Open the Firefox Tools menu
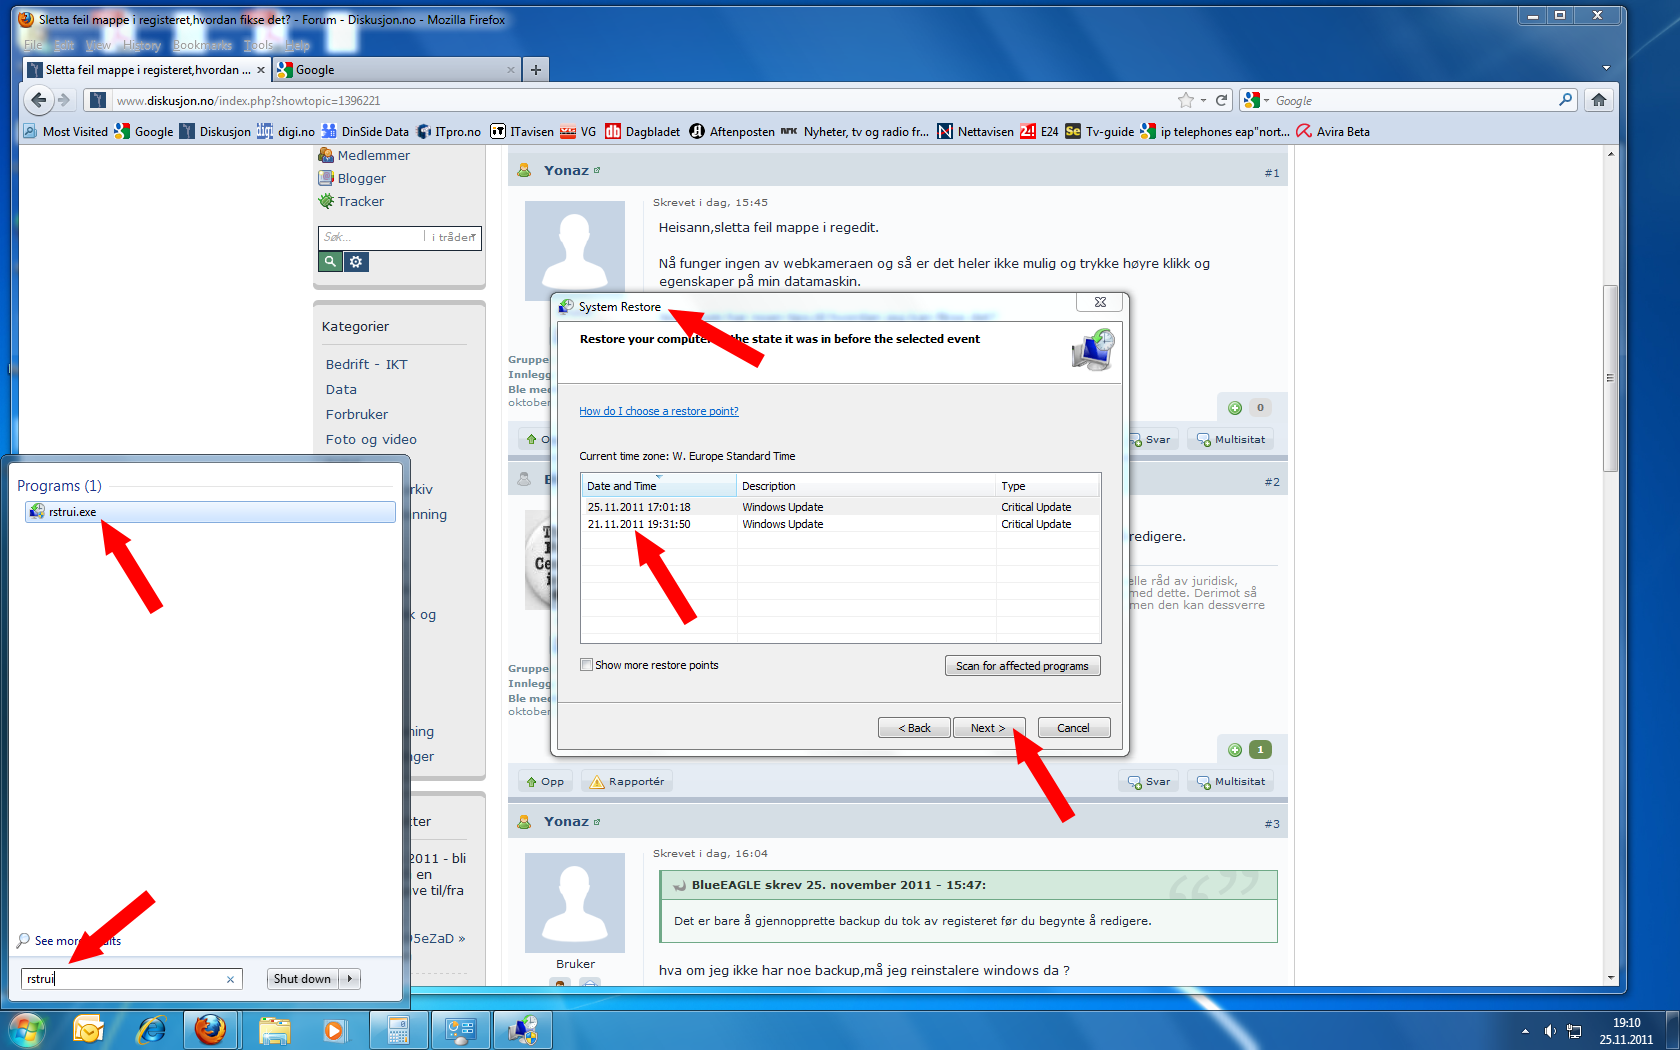The image size is (1680, 1050). pyautogui.click(x=258, y=45)
